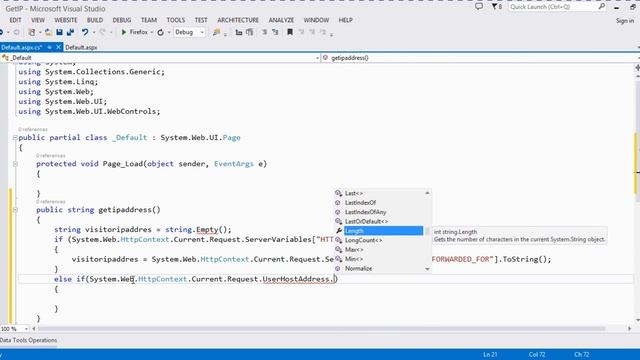Collapse the _Default class code block
This screenshot has width=640, height=360.
[15, 138]
